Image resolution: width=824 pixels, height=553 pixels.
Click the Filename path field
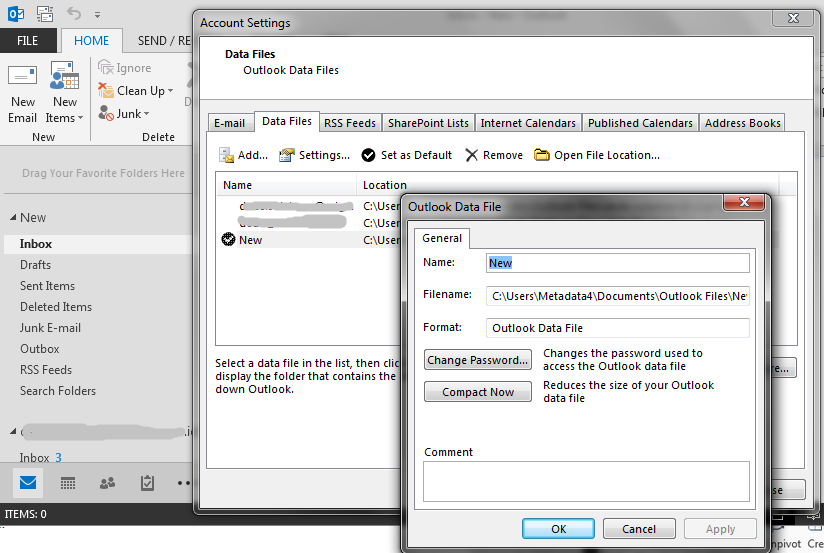click(x=617, y=296)
